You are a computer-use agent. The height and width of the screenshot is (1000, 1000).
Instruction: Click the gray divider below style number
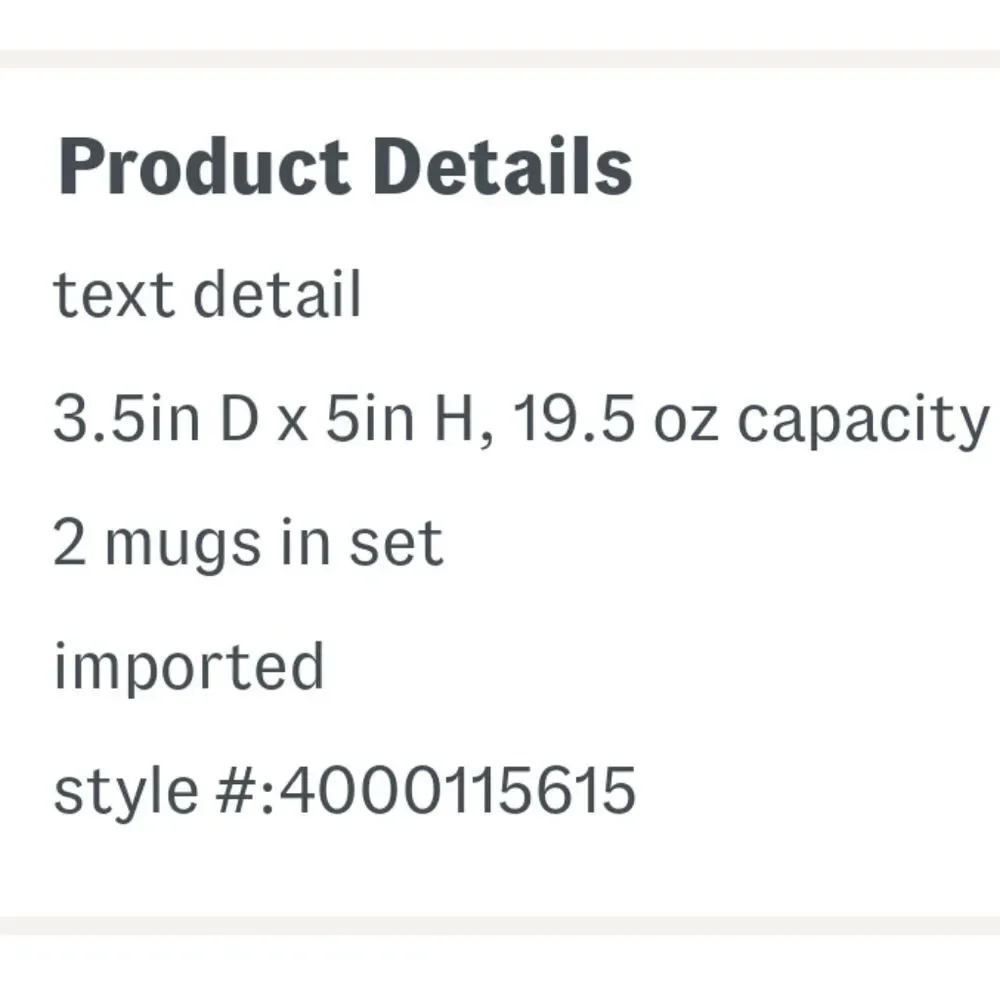click(500, 926)
